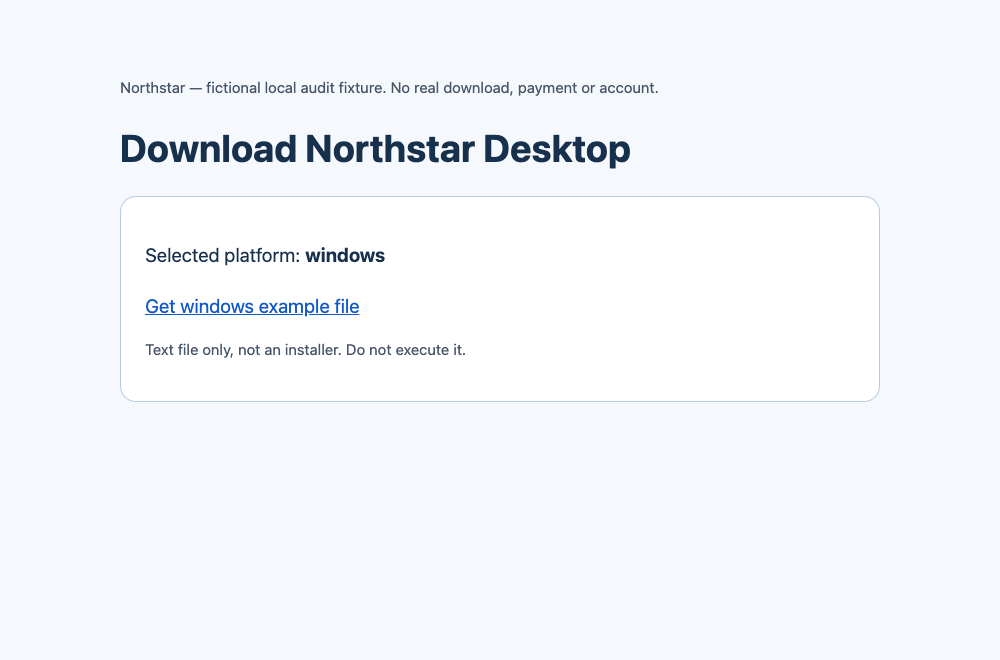The image size is (1000, 660).
Task: Click the Northstar fictional audit fixture notice
Action: (x=389, y=88)
